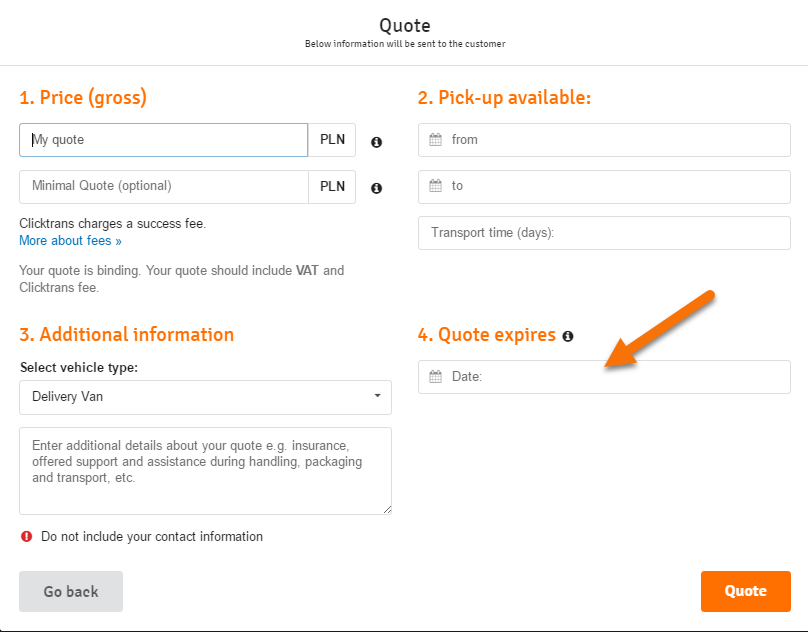The image size is (808, 632).
Task: Open the 'More about fees' link
Action: 70,241
